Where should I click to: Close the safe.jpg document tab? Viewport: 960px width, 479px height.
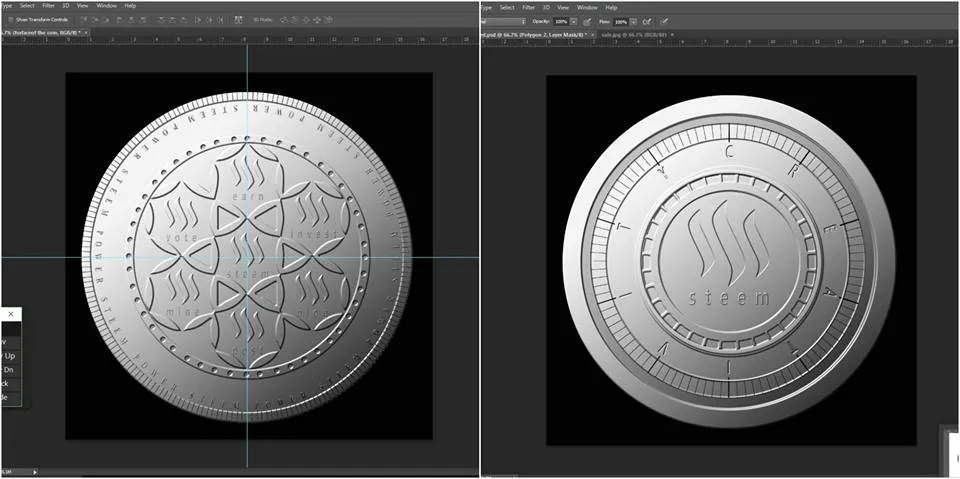pos(672,35)
